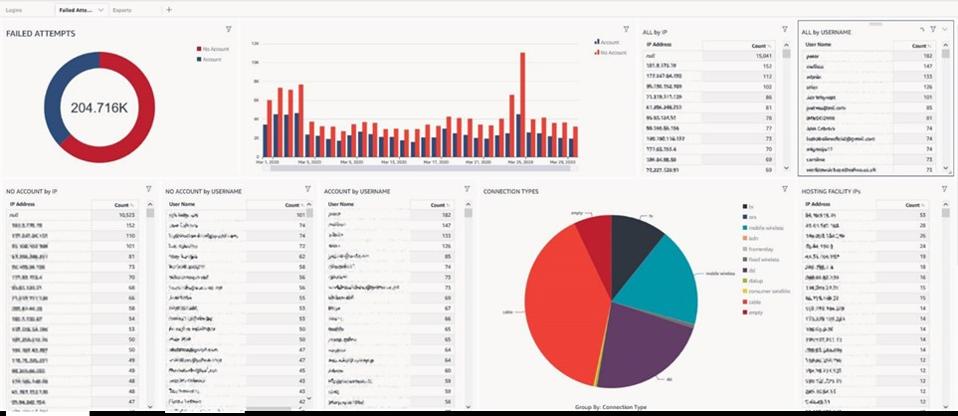The width and height of the screenshot is (958, 416).
Task: Expand the Failed Attempts tab dropdown arrow
Action: tap(100, 10)
